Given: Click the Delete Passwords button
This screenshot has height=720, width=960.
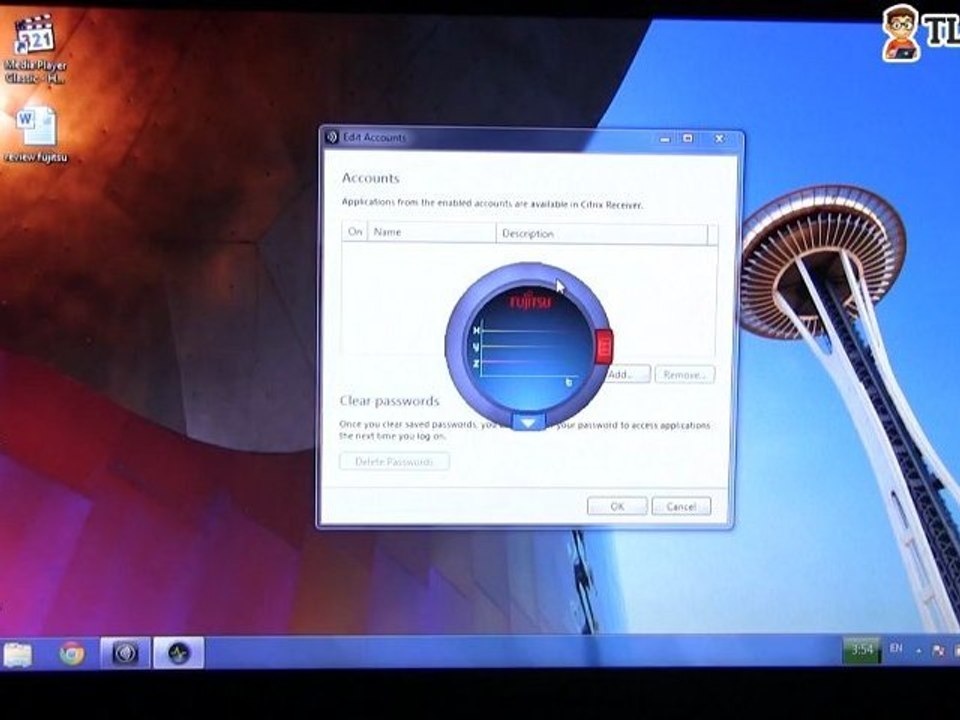Looking at the screenshot, I should pyautogui.click(x=394, y=462).
